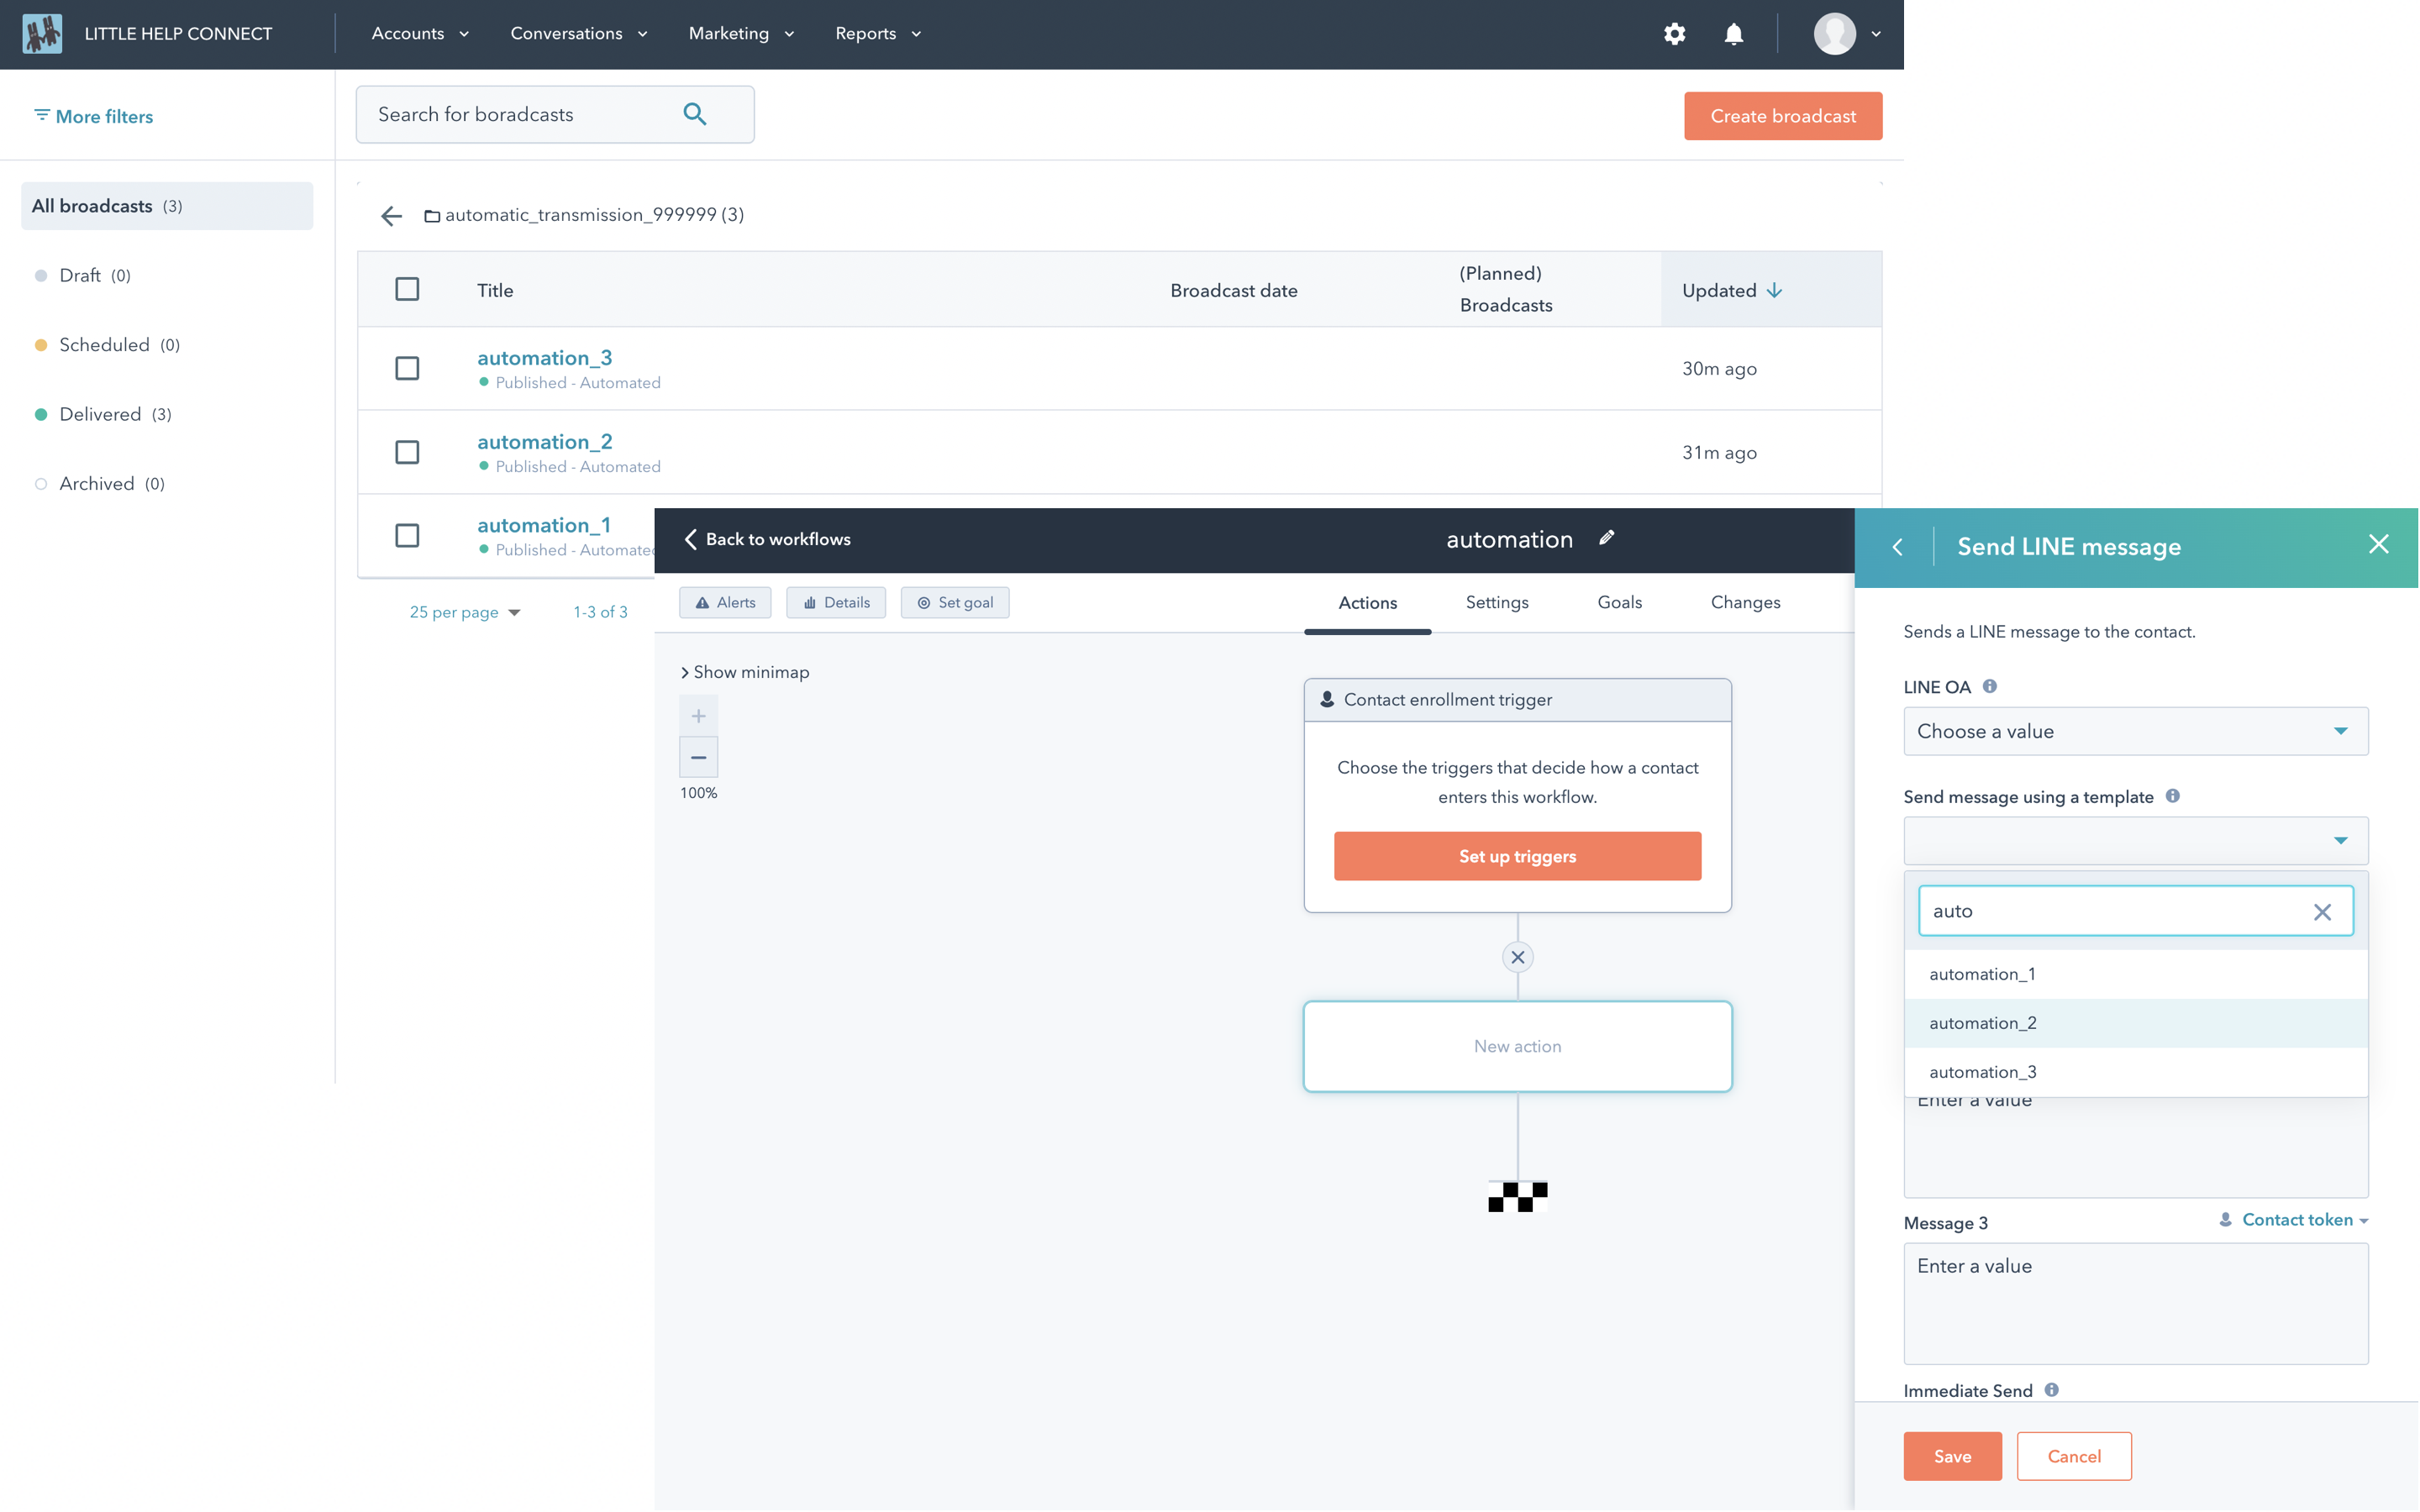Image resolution: width=2420 pixels, height=1512 pixels.
Task: Change the 25 per page dropdown
Action: (465, 612)
